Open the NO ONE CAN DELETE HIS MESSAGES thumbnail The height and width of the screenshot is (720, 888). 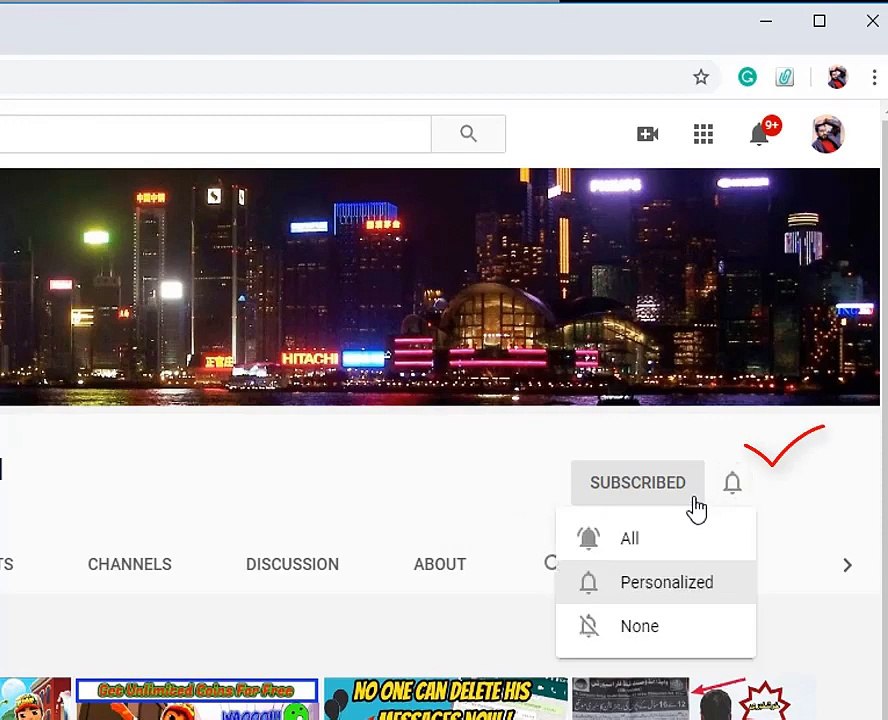pyautogui.click(x=446, y=698)
